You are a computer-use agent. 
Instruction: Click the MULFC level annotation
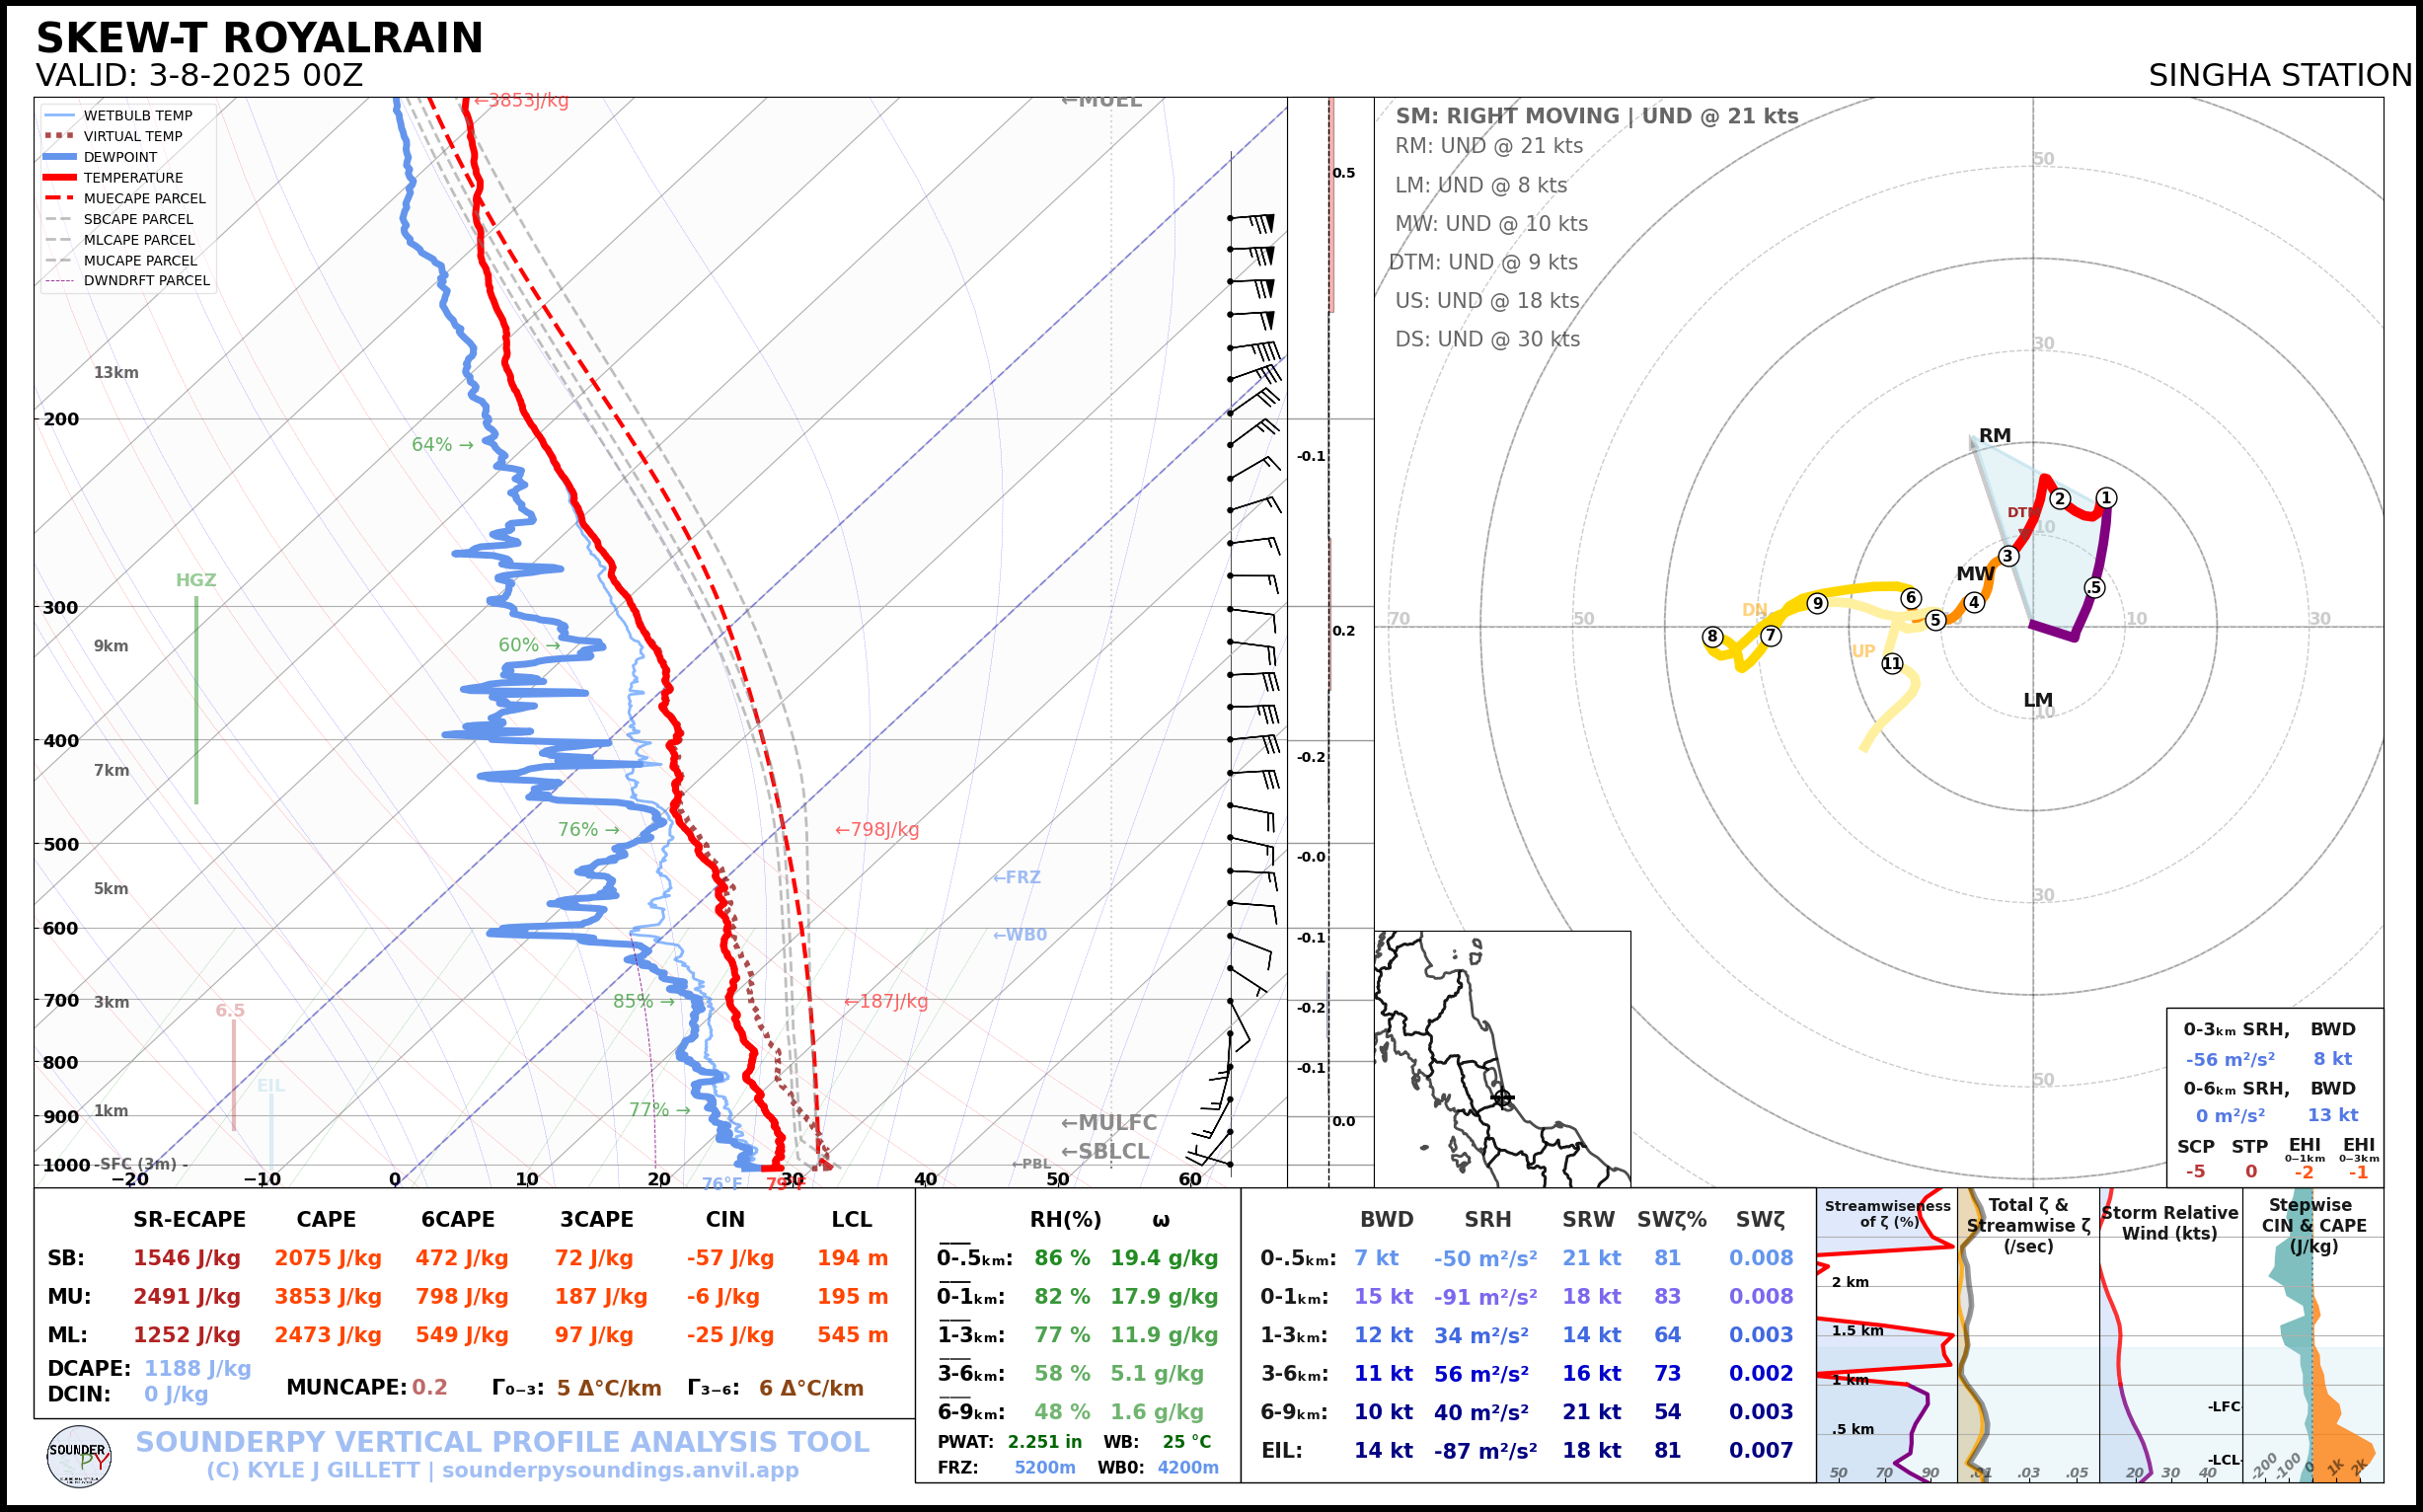(x=1109, y=1123)
